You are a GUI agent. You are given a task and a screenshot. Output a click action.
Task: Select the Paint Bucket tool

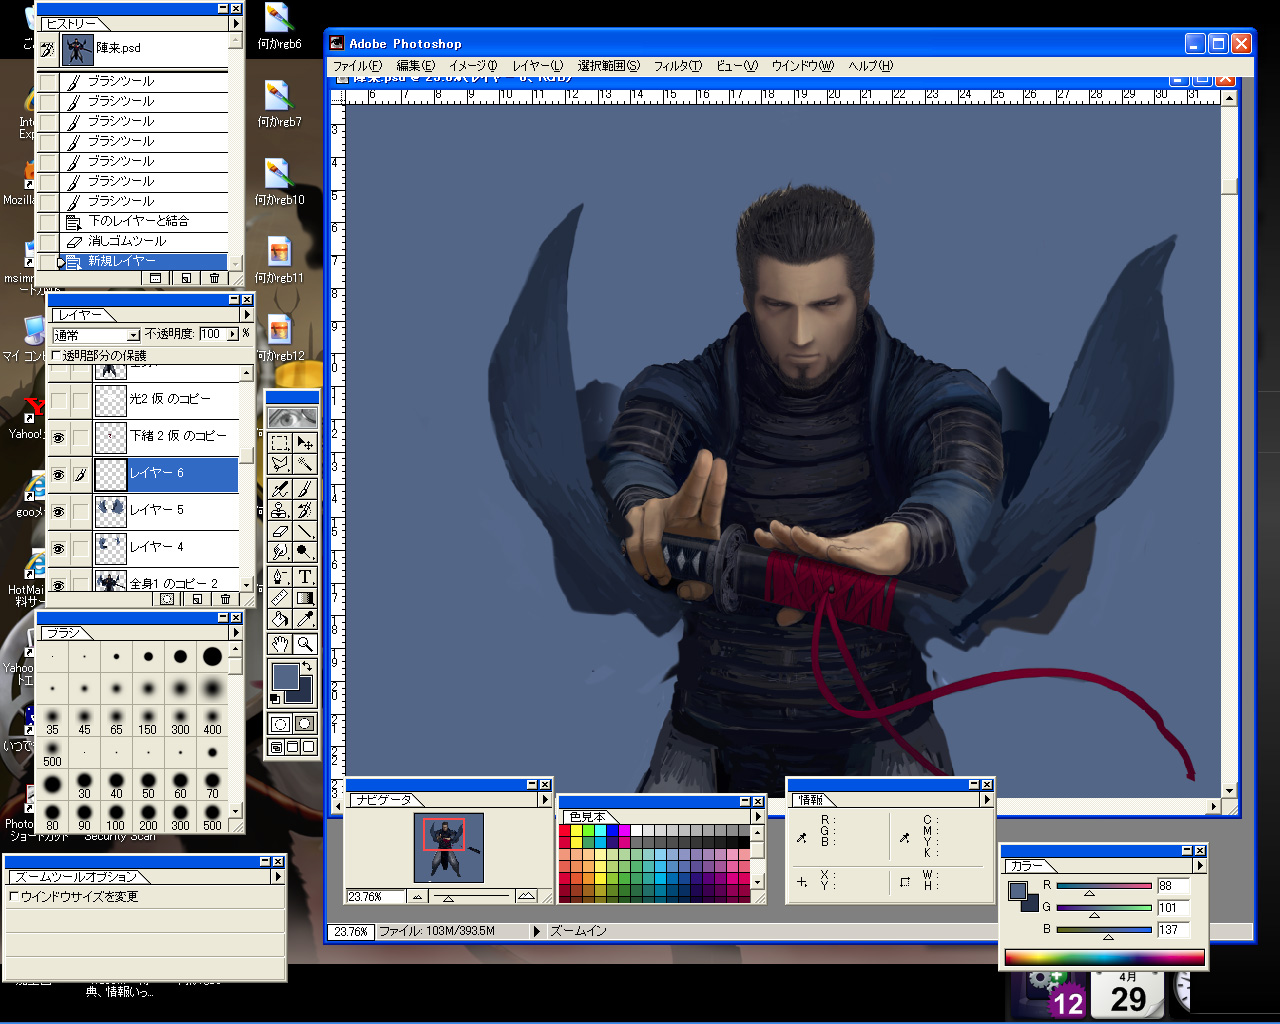click(280, 620)
